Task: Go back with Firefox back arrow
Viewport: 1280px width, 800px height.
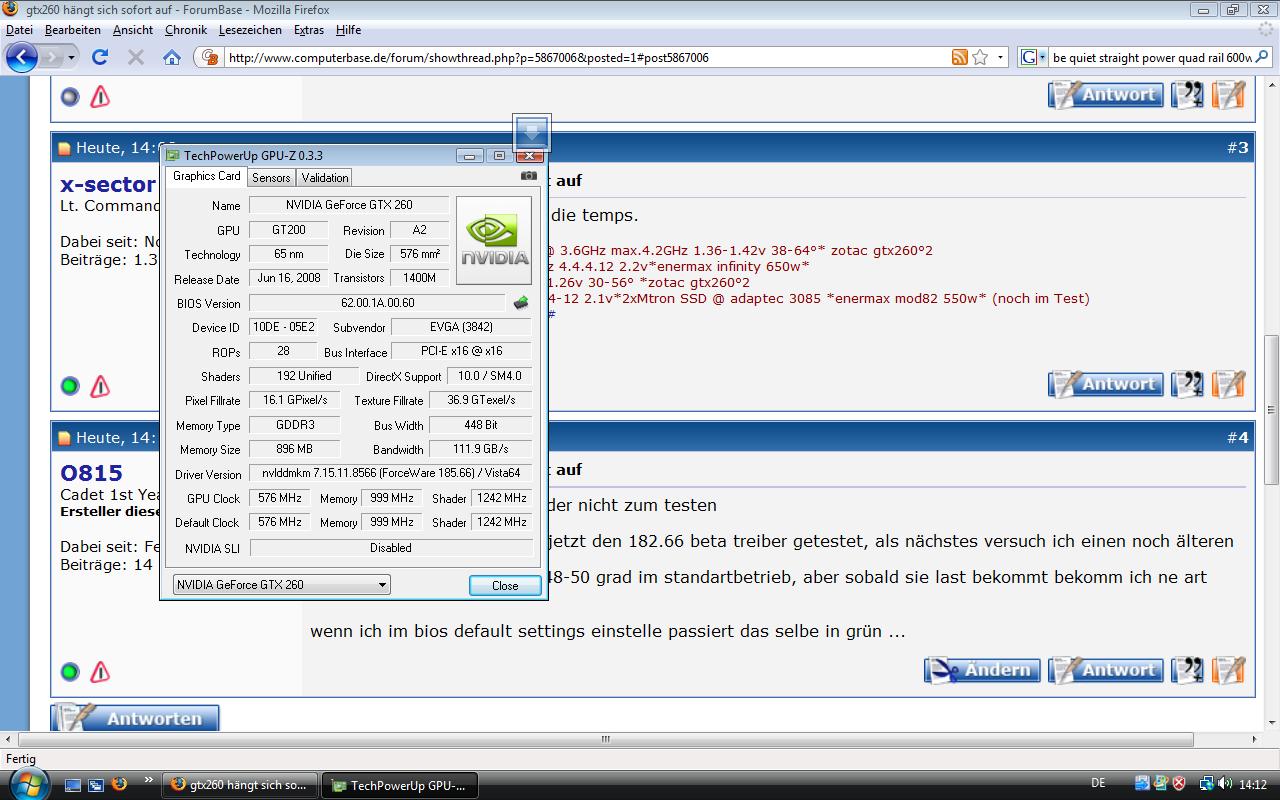Action: pos(22,57)
